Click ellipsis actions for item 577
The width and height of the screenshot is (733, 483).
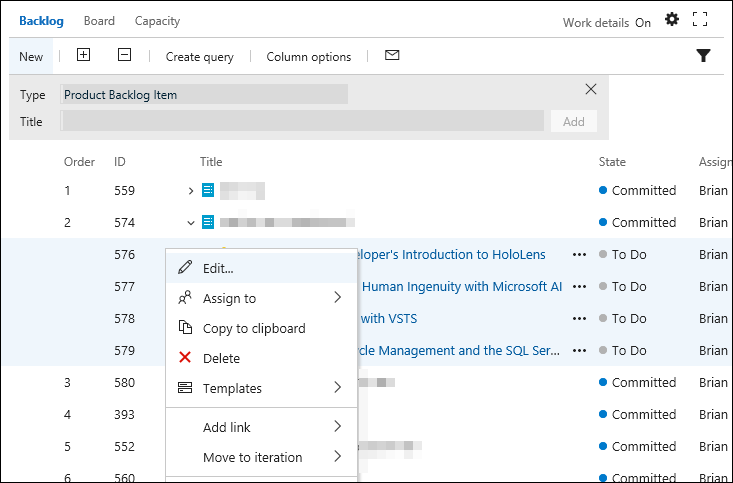[580, 287]
